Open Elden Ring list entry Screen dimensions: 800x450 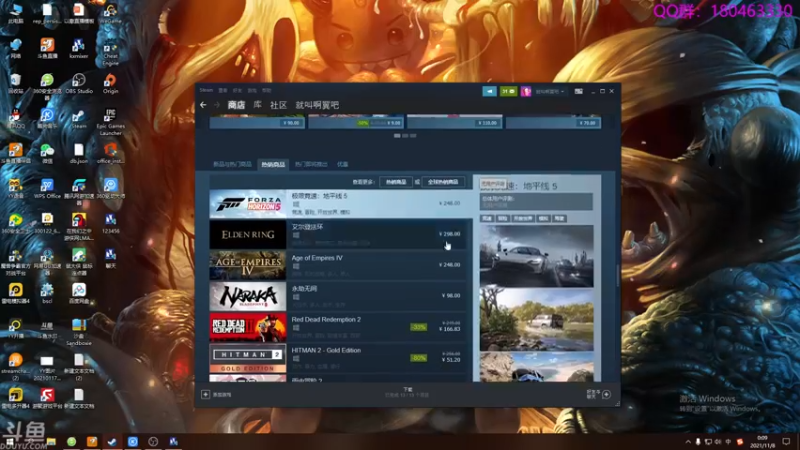pyautogui.click(x=340, y=235)
